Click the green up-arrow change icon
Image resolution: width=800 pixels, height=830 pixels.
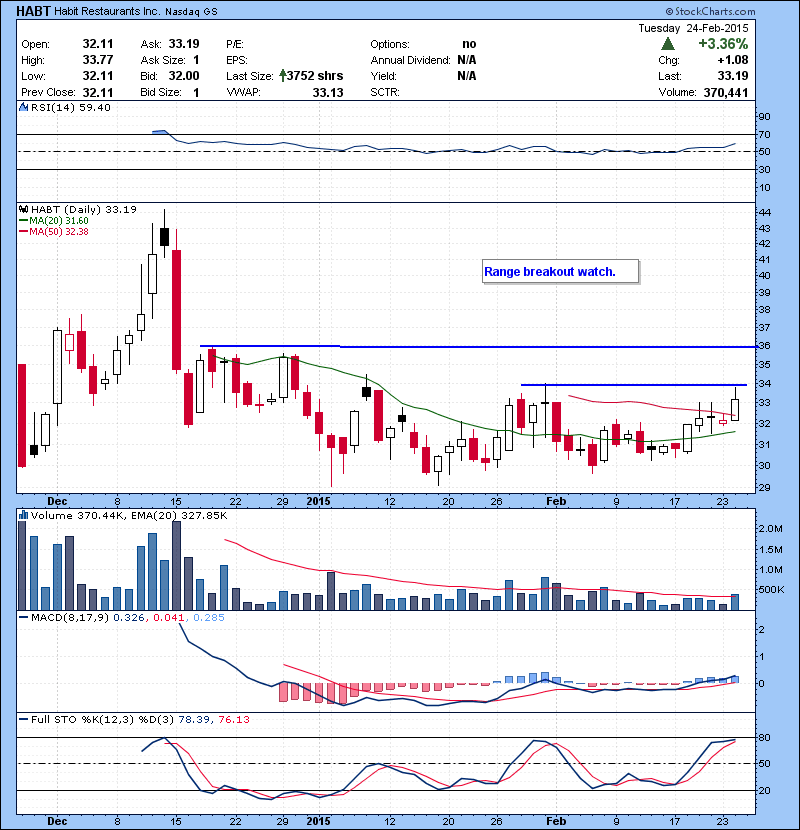tap(668, 44)
